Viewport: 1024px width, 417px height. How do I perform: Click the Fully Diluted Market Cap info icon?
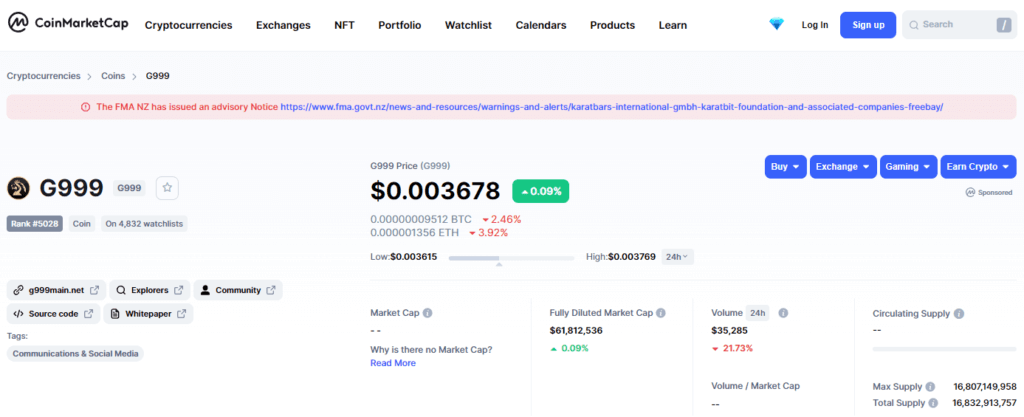click(x=661, y=313)
